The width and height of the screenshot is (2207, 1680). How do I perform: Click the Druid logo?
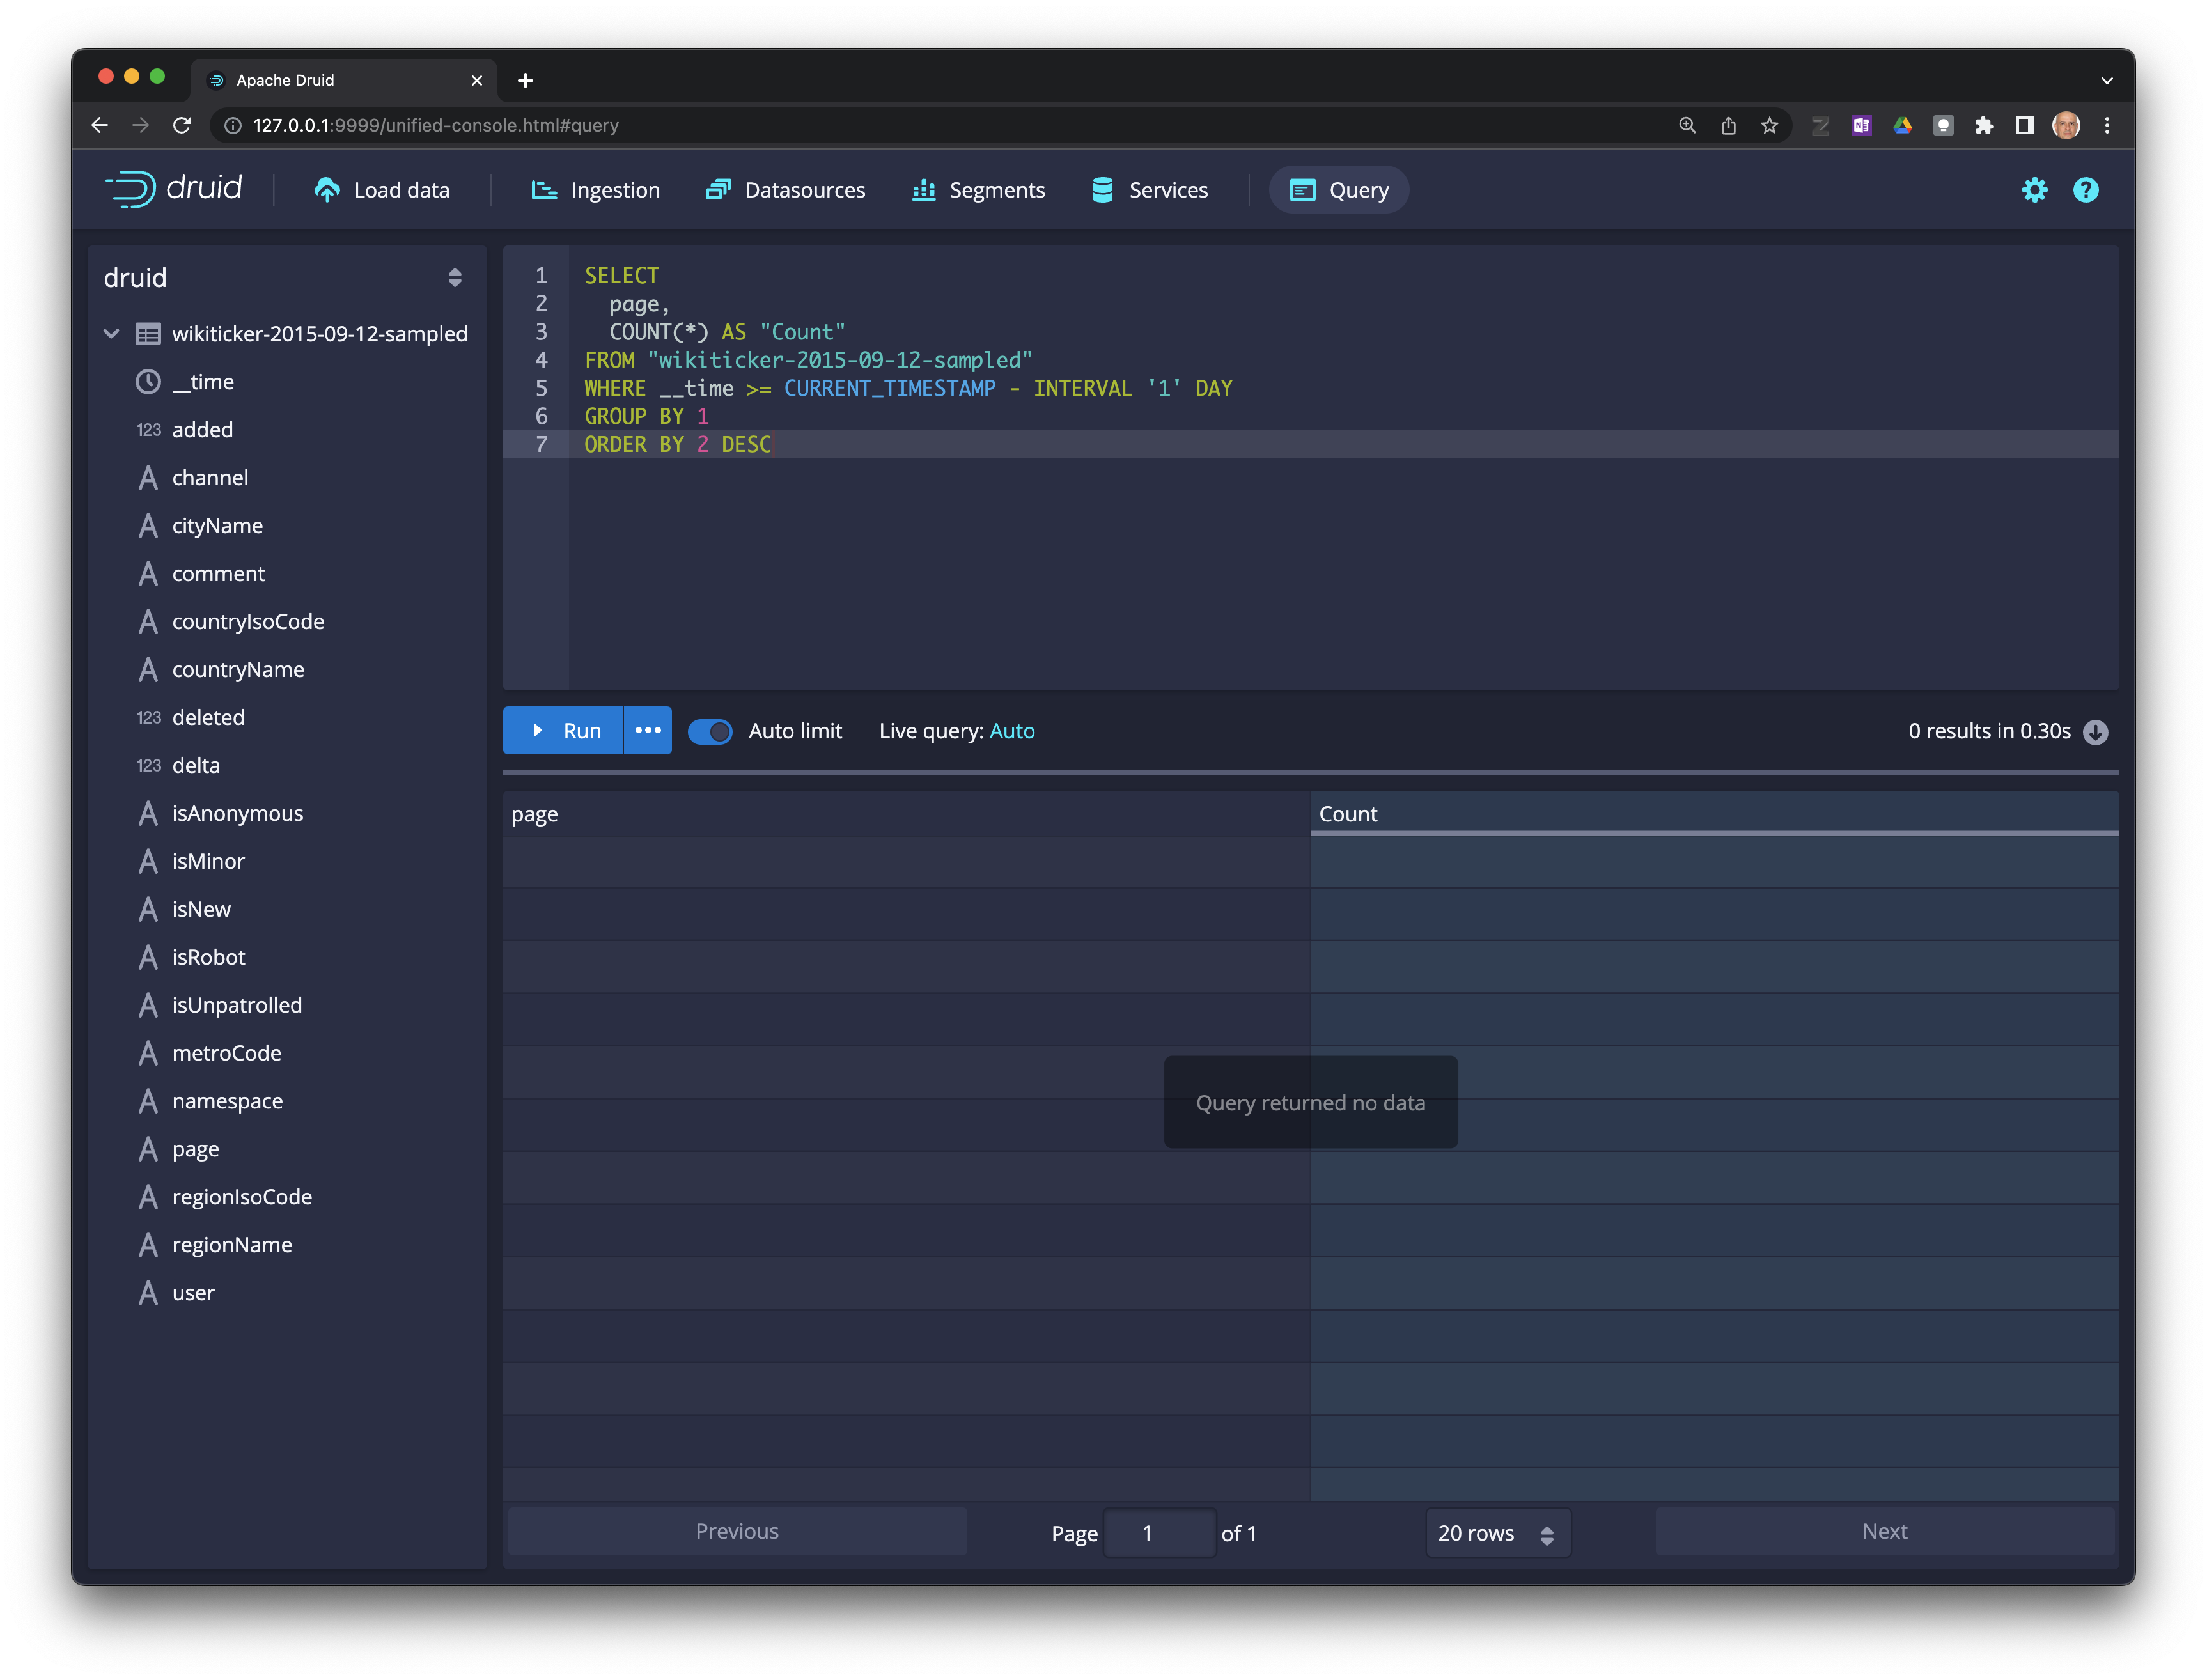[x=175, y=189]
